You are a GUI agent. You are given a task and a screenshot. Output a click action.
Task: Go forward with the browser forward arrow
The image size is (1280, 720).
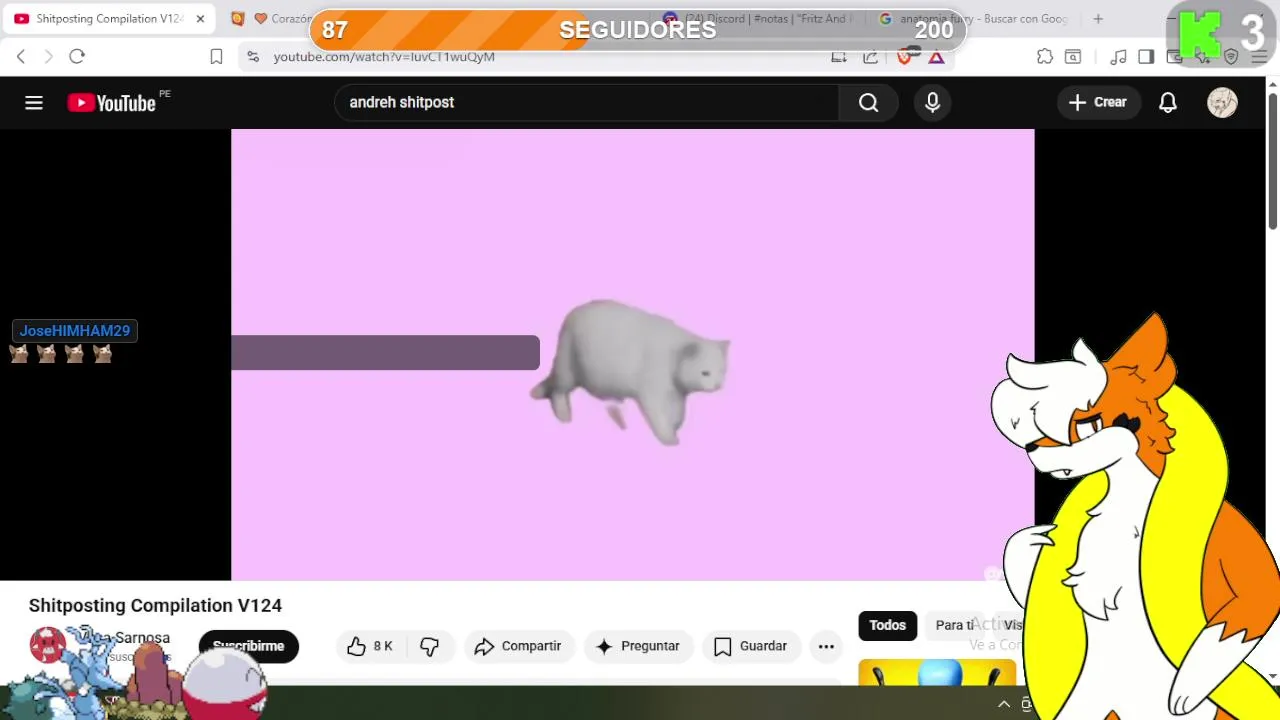click(x=48, y=56)
